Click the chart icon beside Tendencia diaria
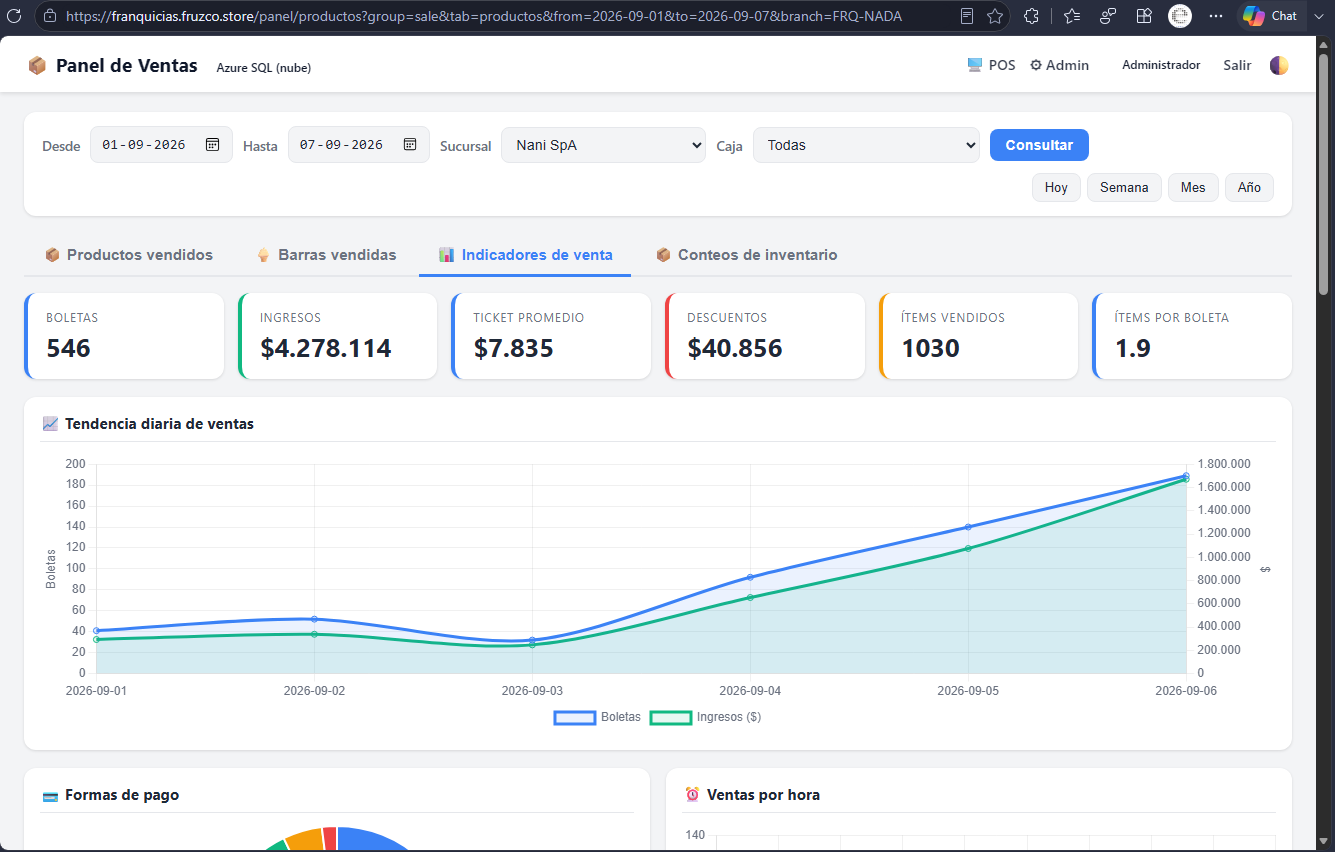1335x852 pixels. (50, 424)
